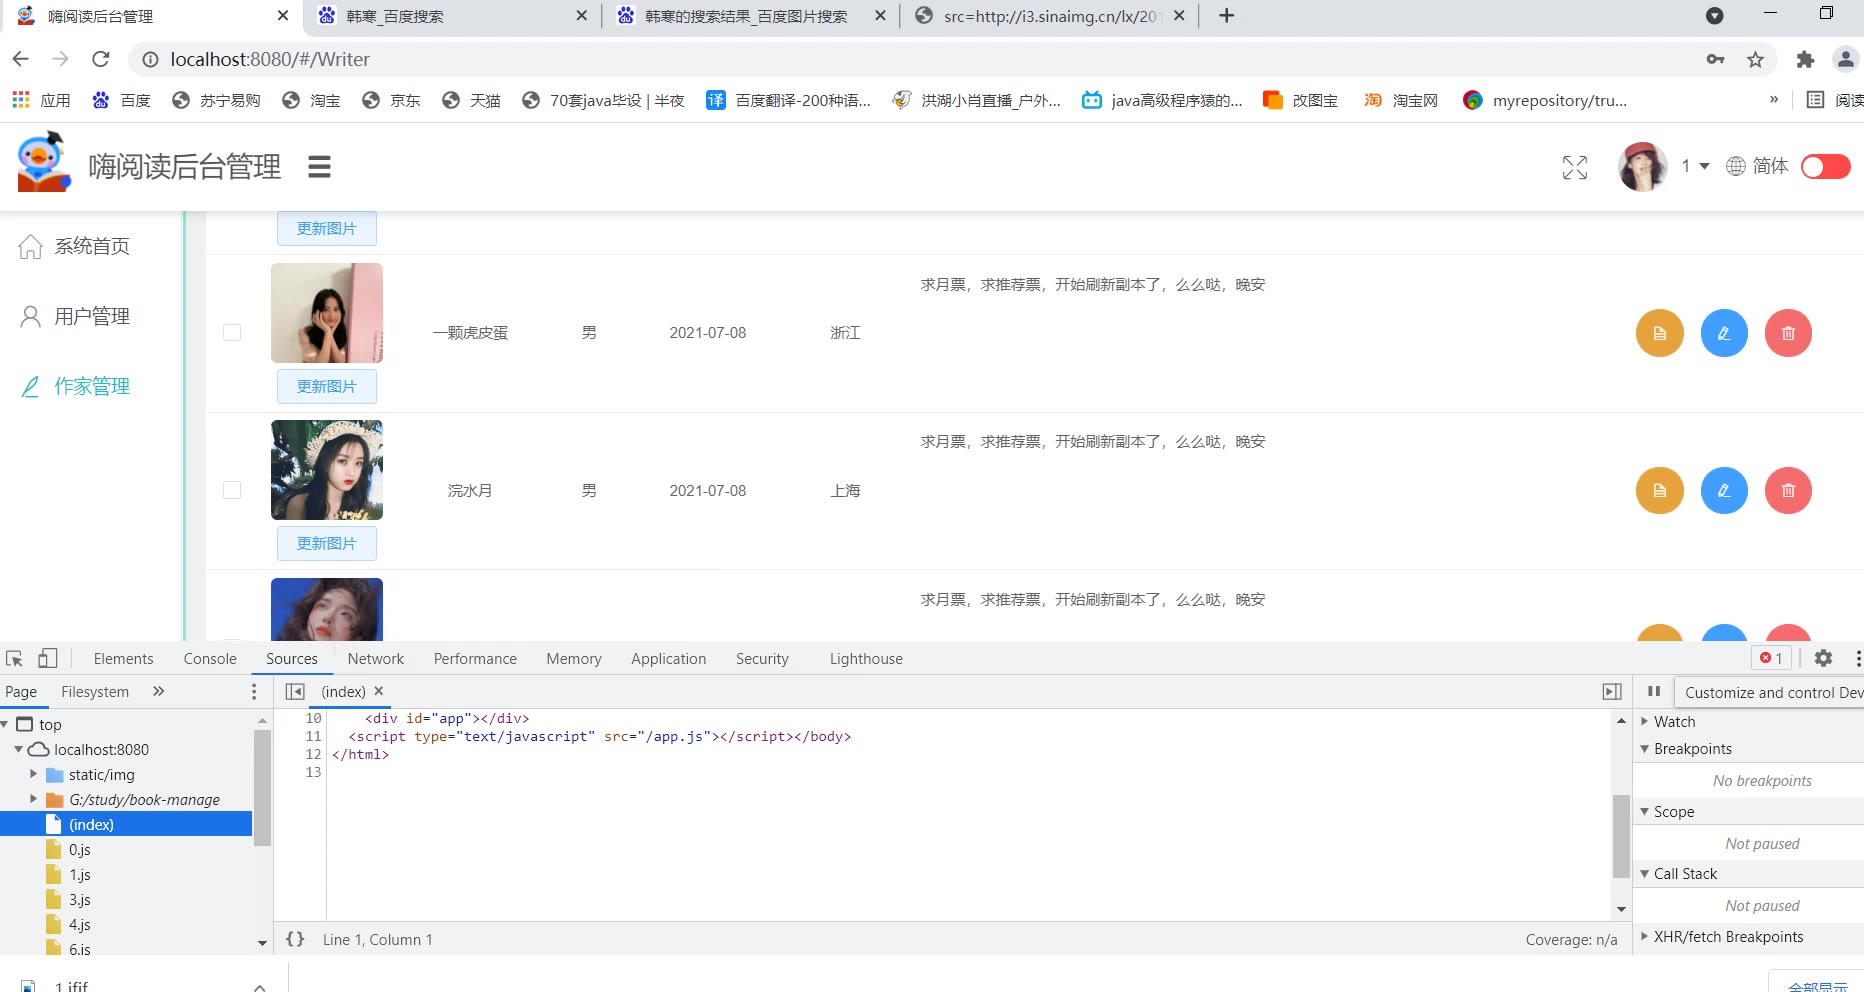This screenshot has width=1864, height=992.
Task: Toggle the red switch next to 简体
Action: tap(1825, 166)
